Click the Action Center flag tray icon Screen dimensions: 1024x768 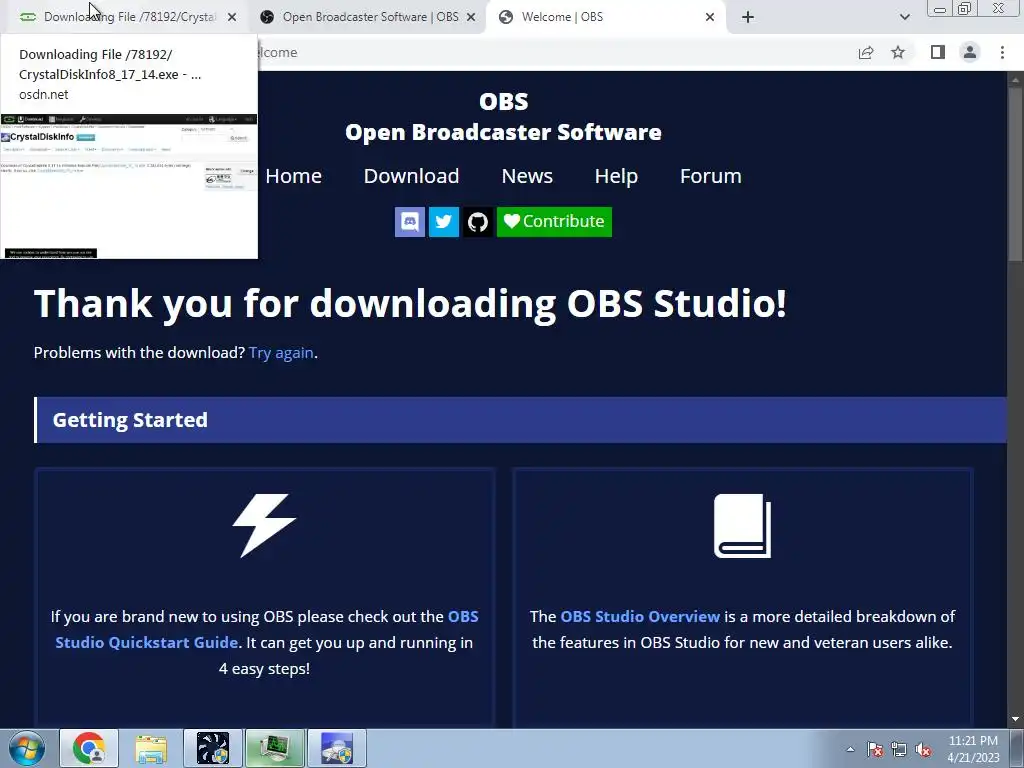pos(875,749)
